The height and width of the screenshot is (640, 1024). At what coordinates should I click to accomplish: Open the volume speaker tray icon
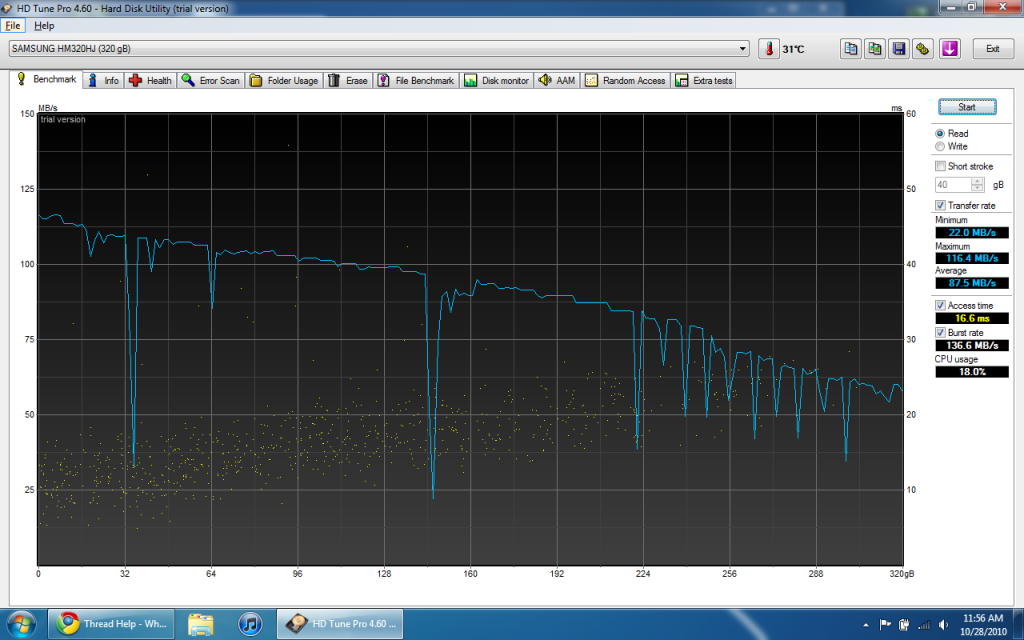pyautogui.click(x=943, y=625)
